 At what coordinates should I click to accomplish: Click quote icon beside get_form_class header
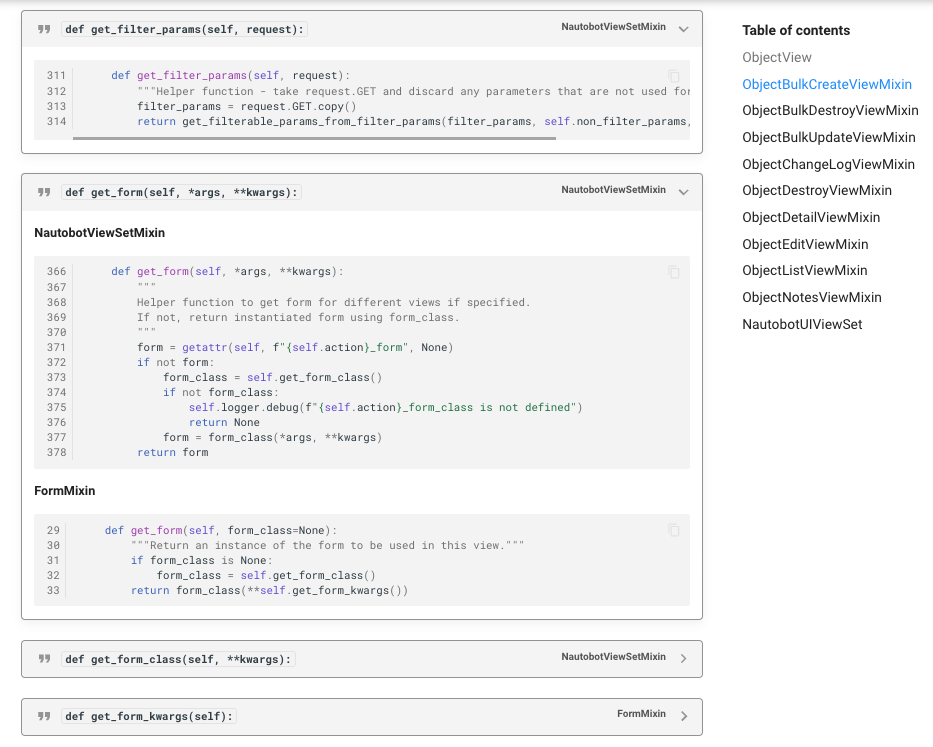(44, 659)
